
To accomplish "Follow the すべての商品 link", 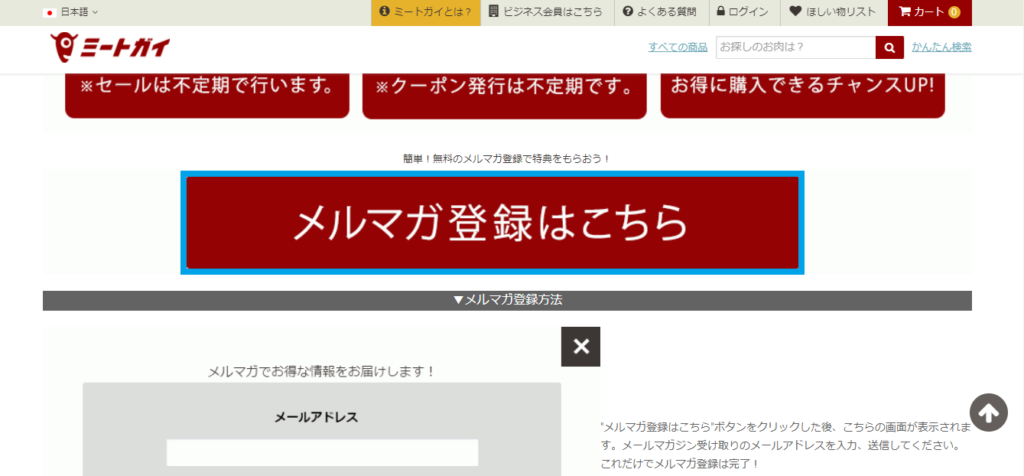I will coord(678,47).
